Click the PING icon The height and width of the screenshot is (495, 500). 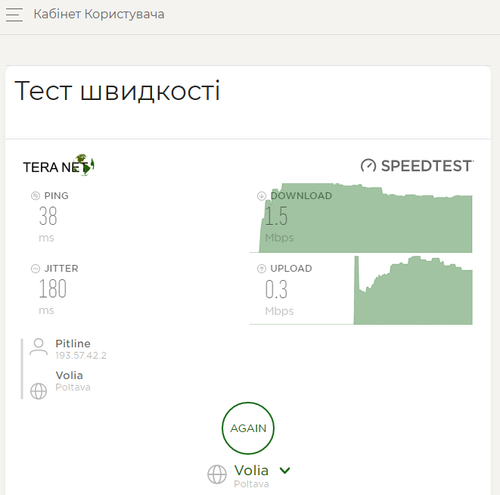tap(35, 196)
